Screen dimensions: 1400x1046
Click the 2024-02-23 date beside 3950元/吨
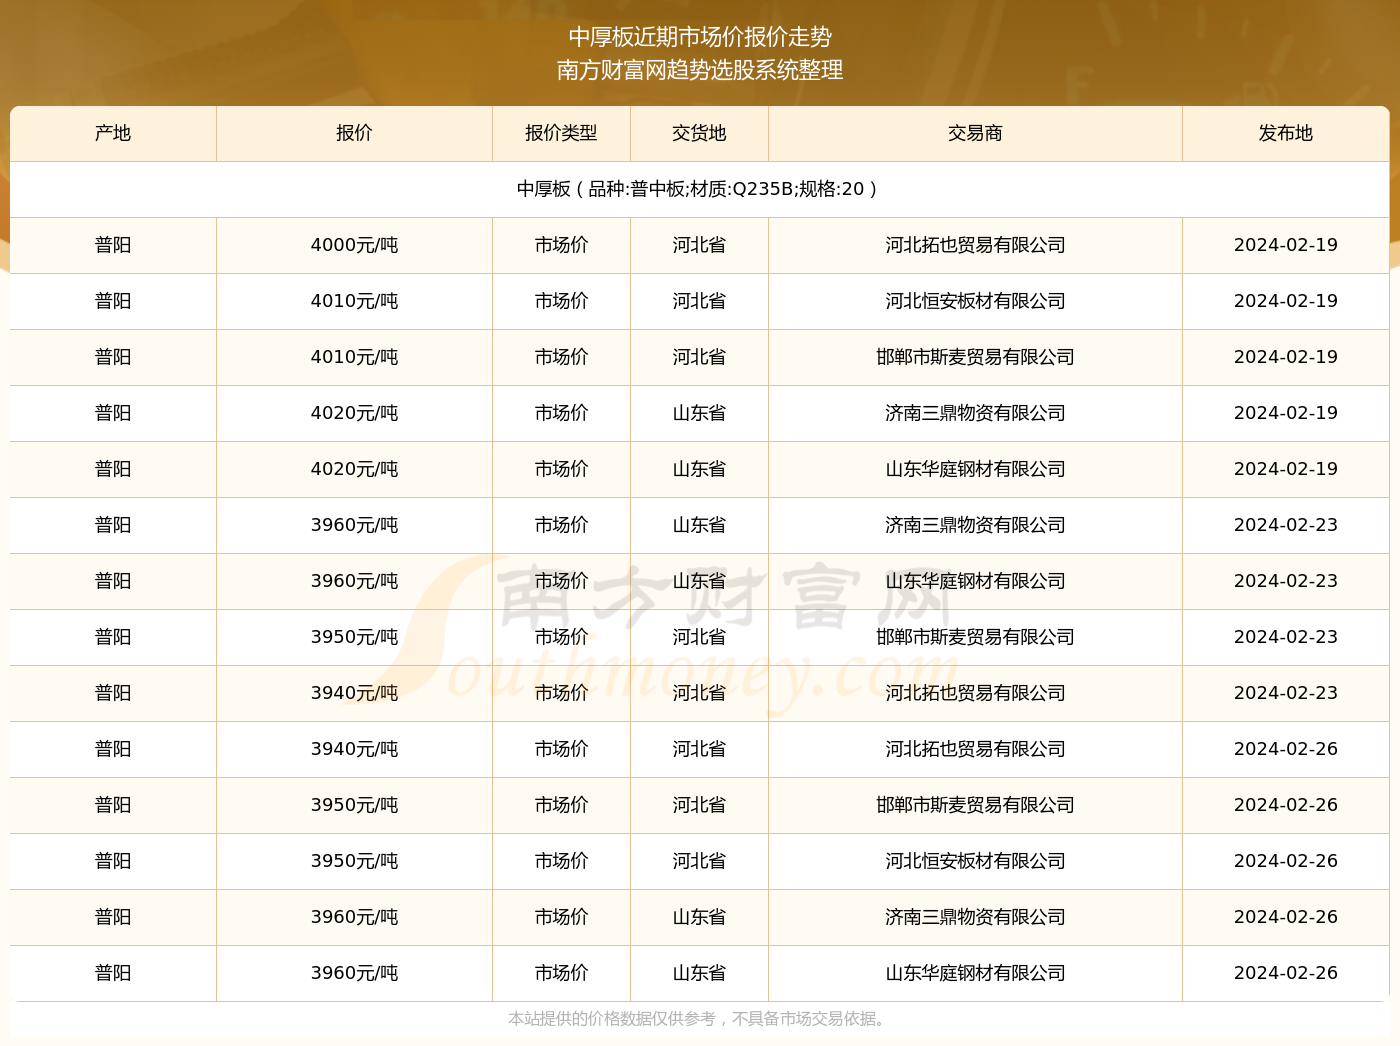coord(1285,637)
